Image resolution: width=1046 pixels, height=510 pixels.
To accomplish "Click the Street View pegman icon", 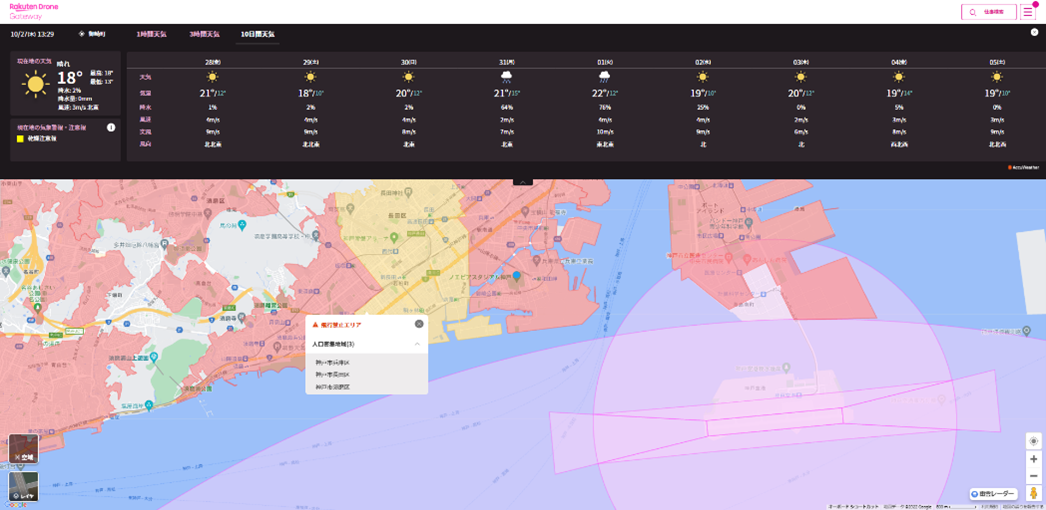I will (x=1033, y=493).
